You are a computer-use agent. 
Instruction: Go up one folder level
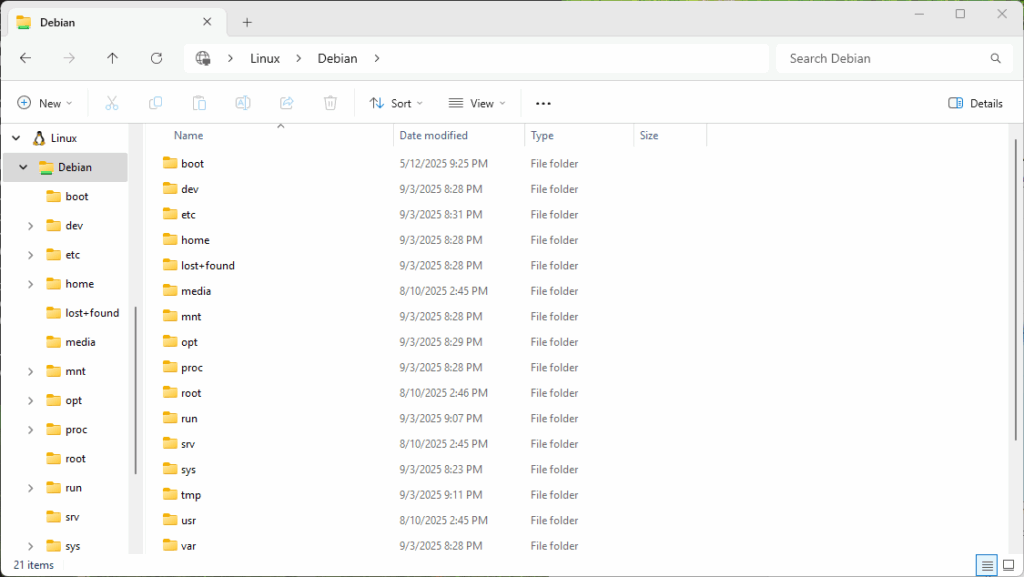[112, 58]
